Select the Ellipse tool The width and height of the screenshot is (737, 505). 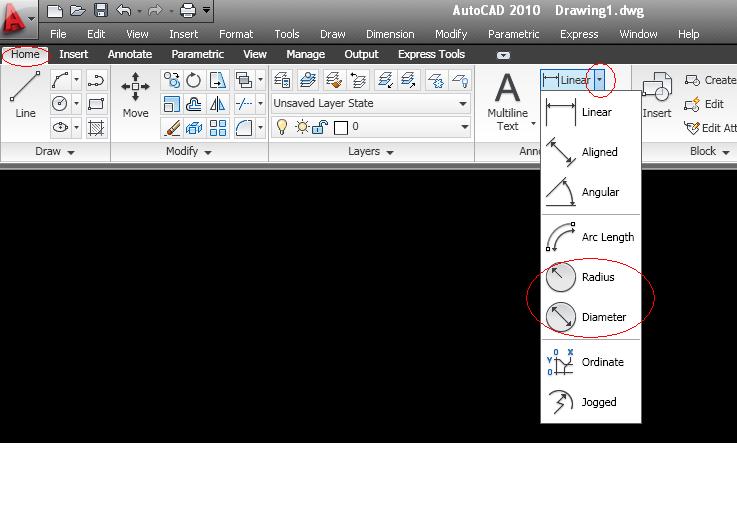(60, 127)
